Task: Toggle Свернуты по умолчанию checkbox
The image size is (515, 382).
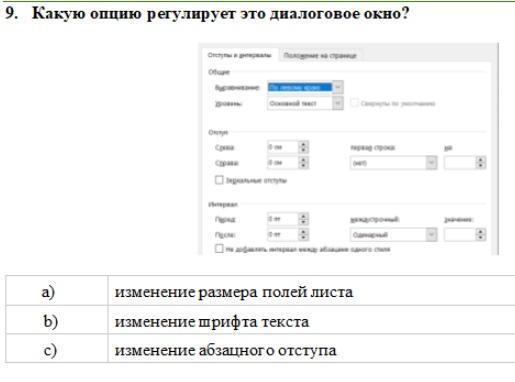Action: (354, 103)
